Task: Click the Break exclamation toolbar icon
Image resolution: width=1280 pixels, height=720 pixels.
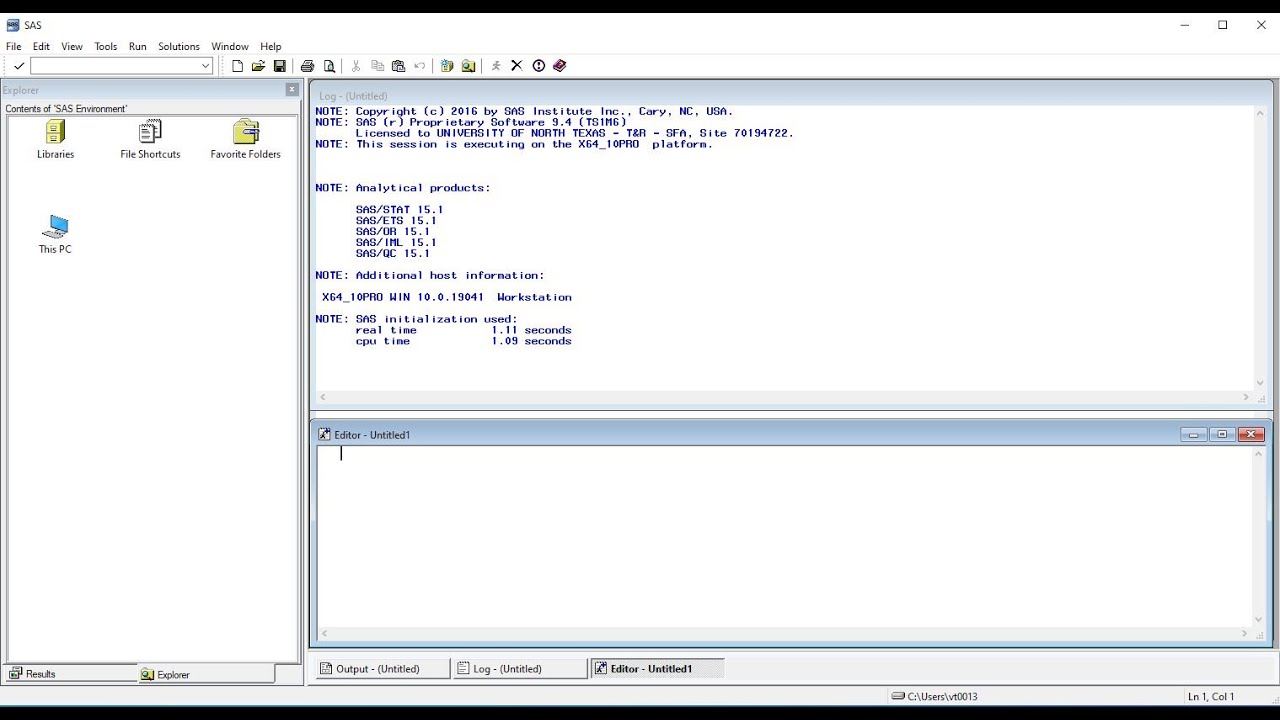Action: click(x=539, y=66)
